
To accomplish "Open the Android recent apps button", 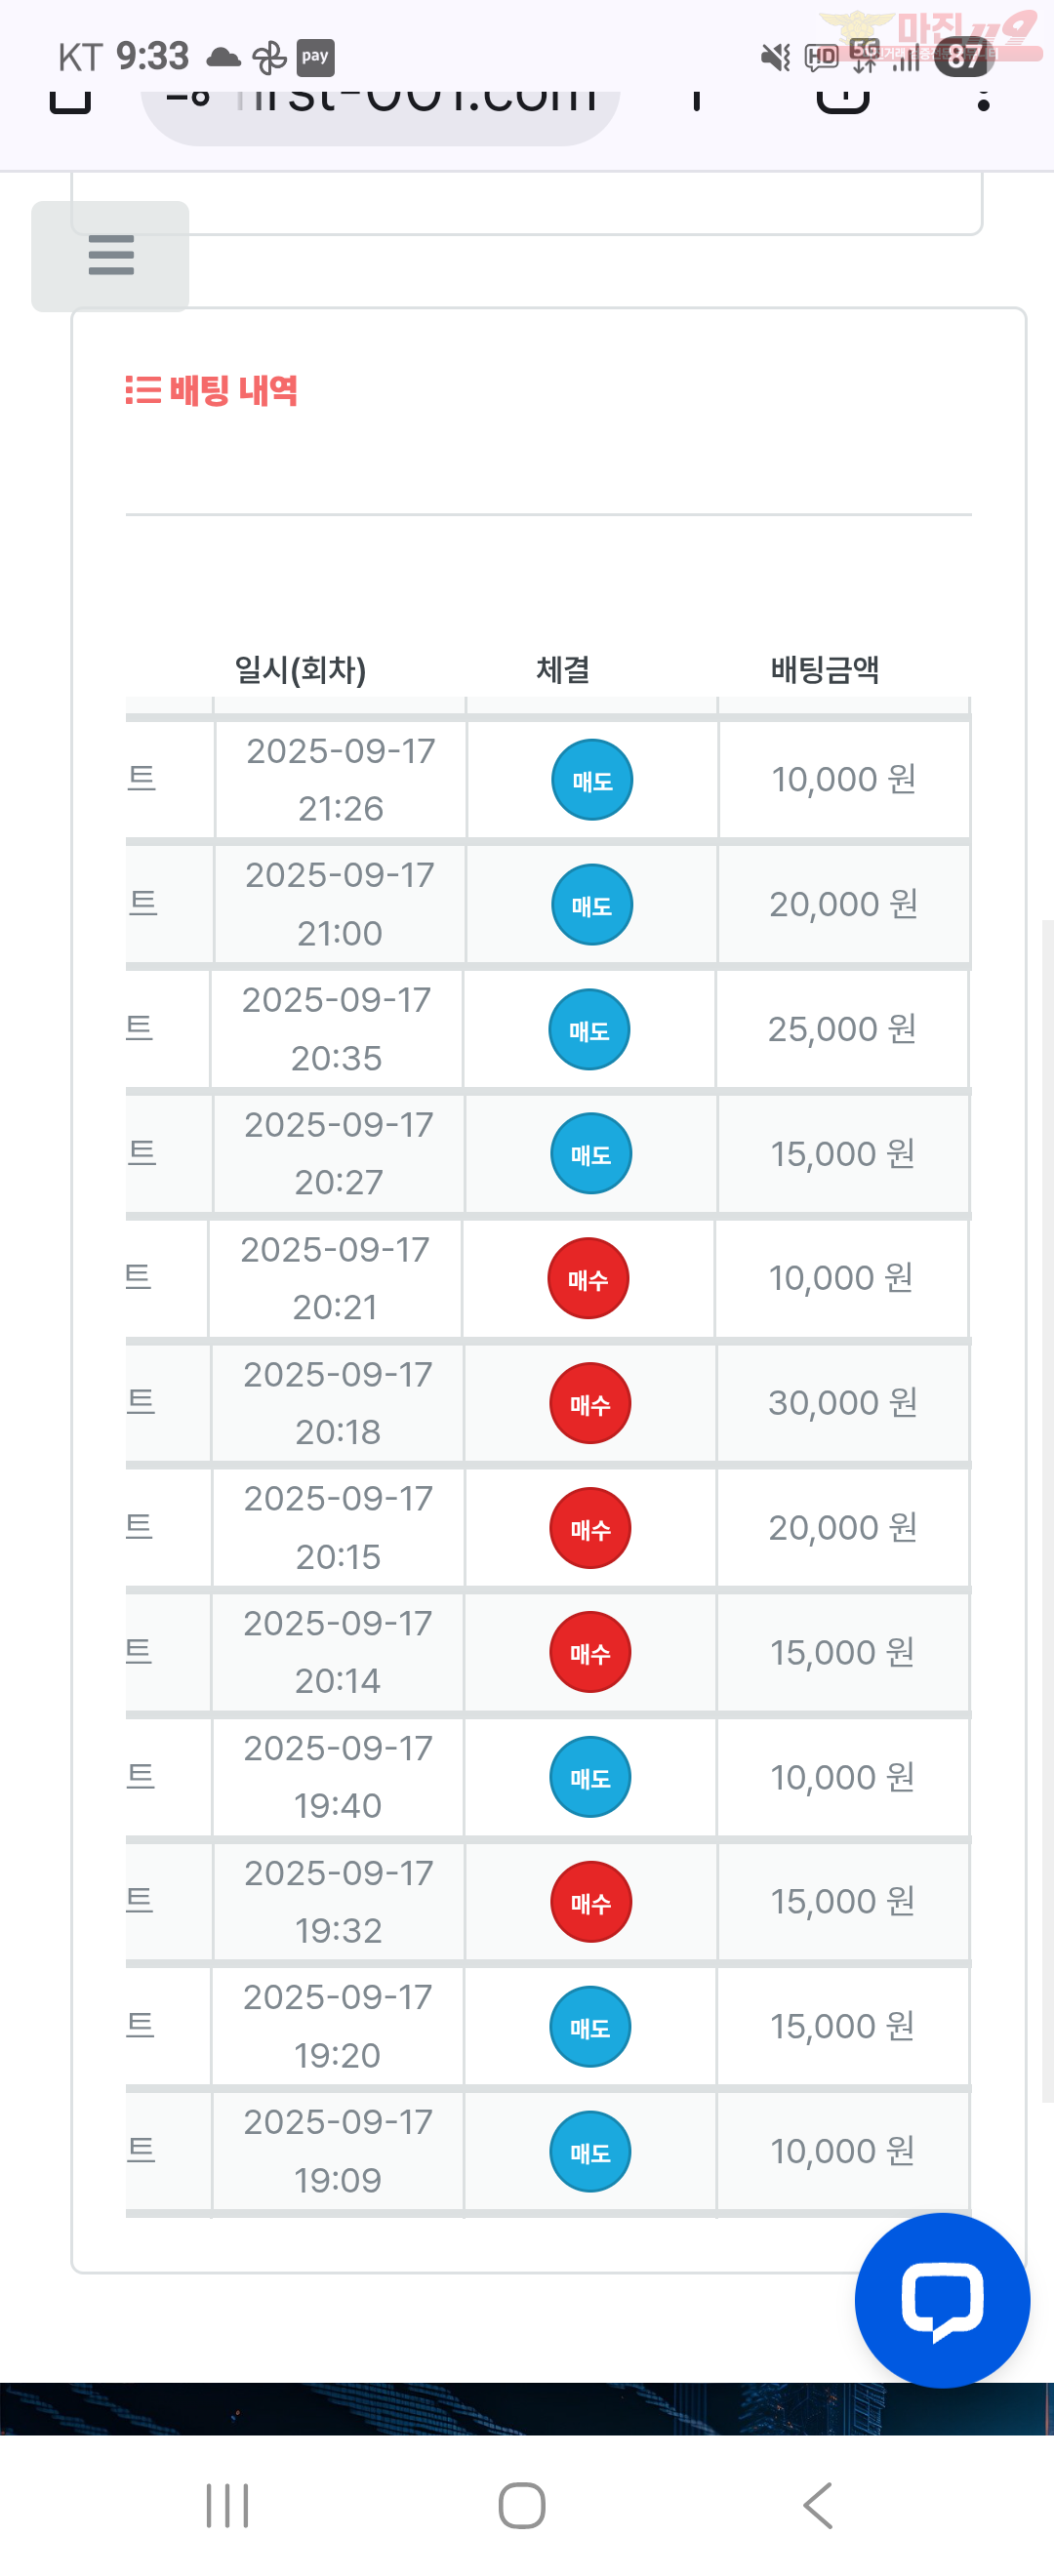I will pos(227,2506).
